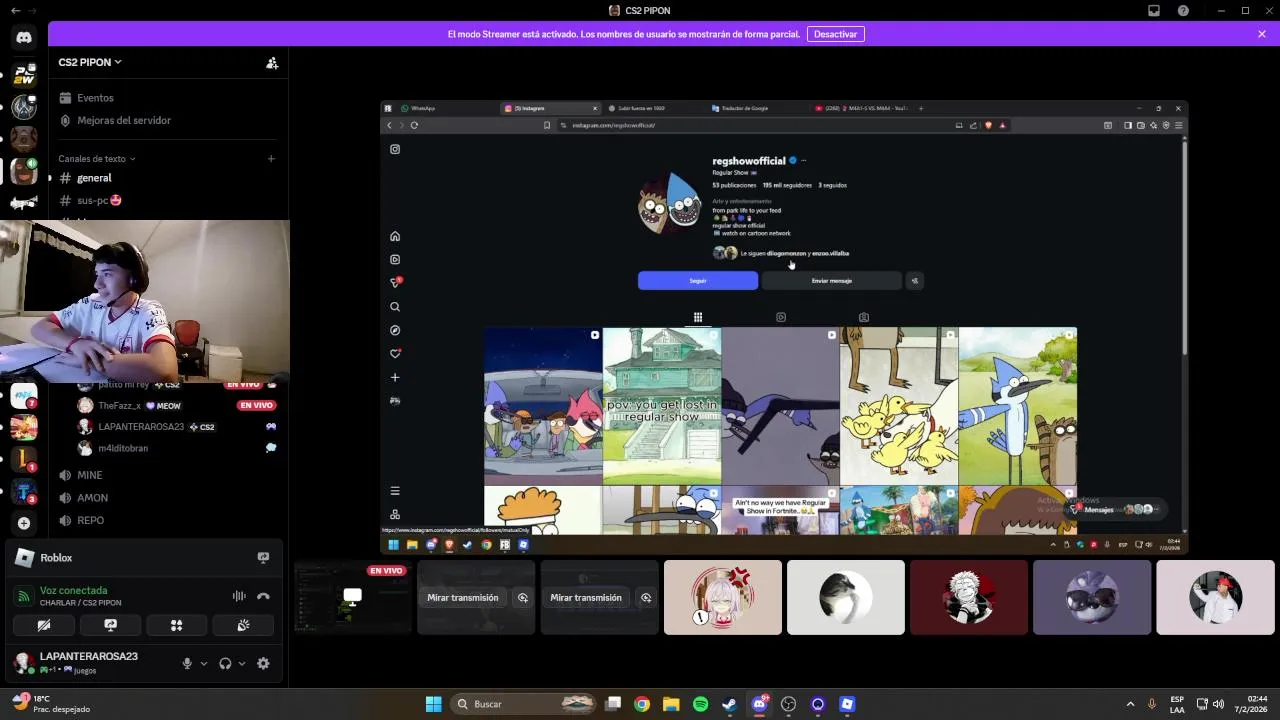Click the taskbar Buscar search box
Viewport: 1280px width, 720px height.
[524, 704]
